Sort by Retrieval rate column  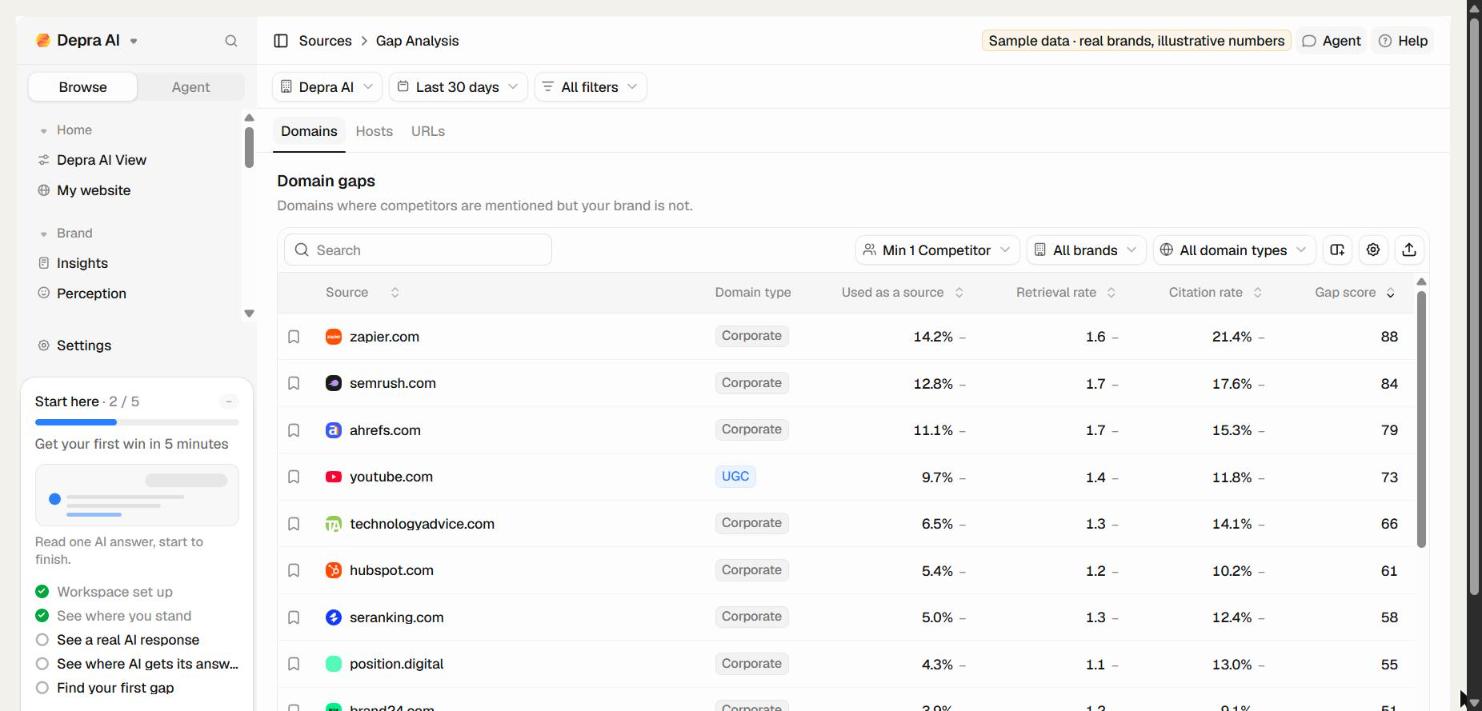pos(1065,293)
